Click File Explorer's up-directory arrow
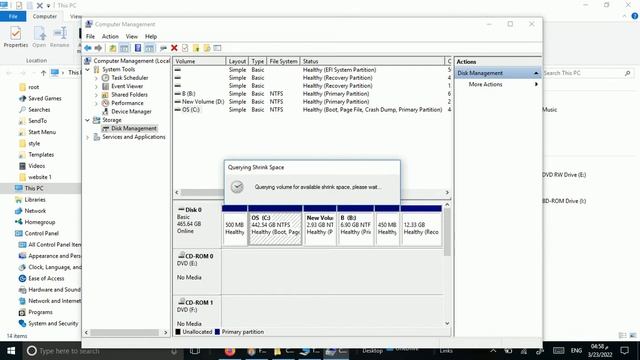Screen dimensions: 640x360 pyautogui.click(x=43, y=73)
